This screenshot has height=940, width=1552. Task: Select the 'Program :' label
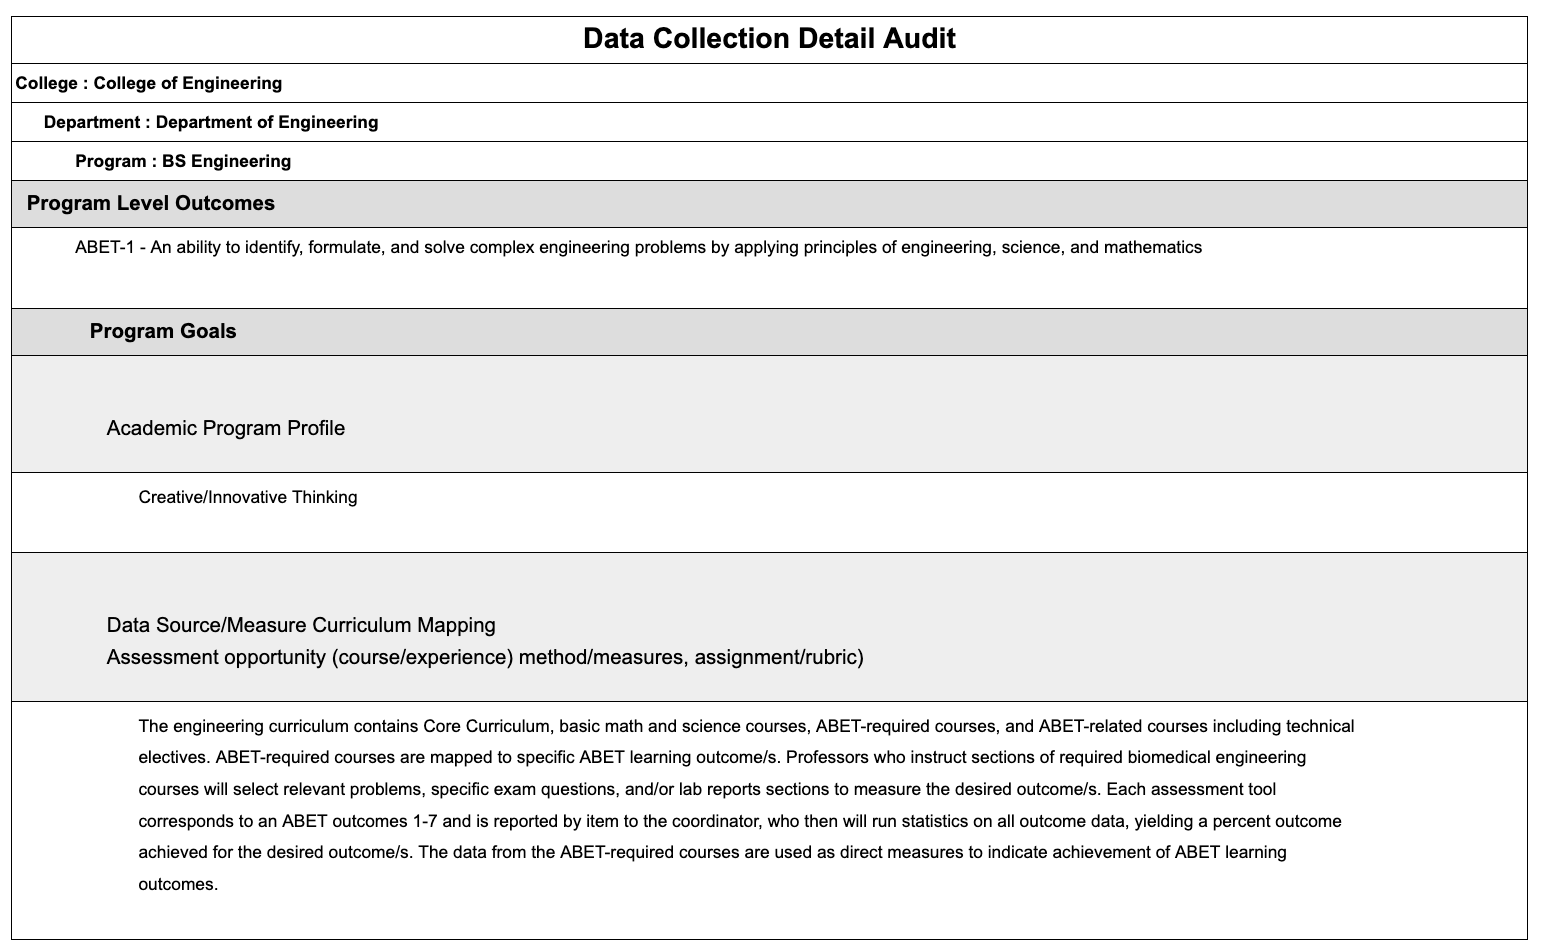[x=116, y=161]
